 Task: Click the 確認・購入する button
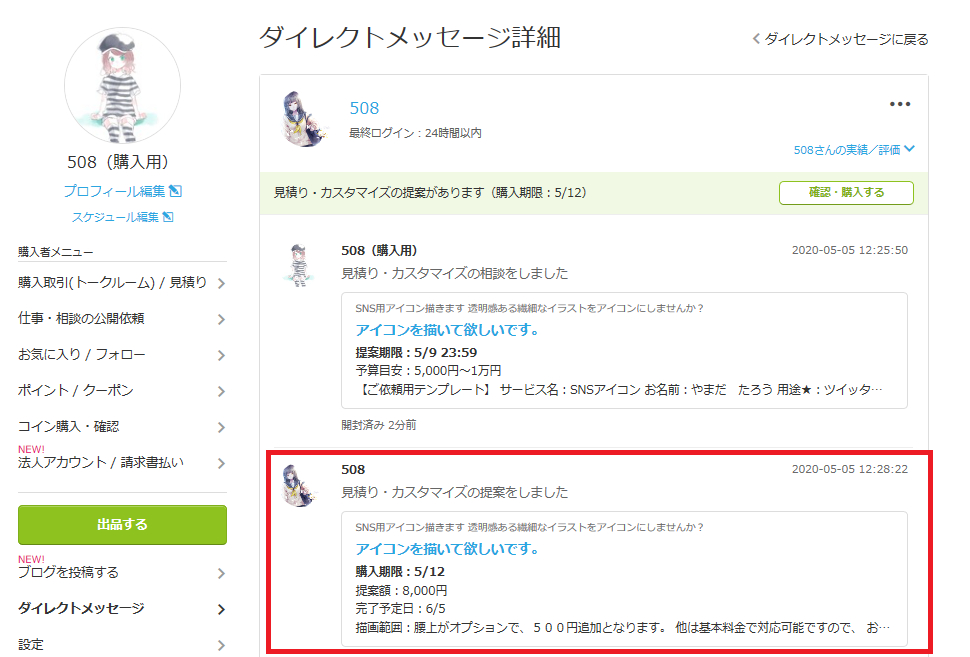[x=846, y=192]
